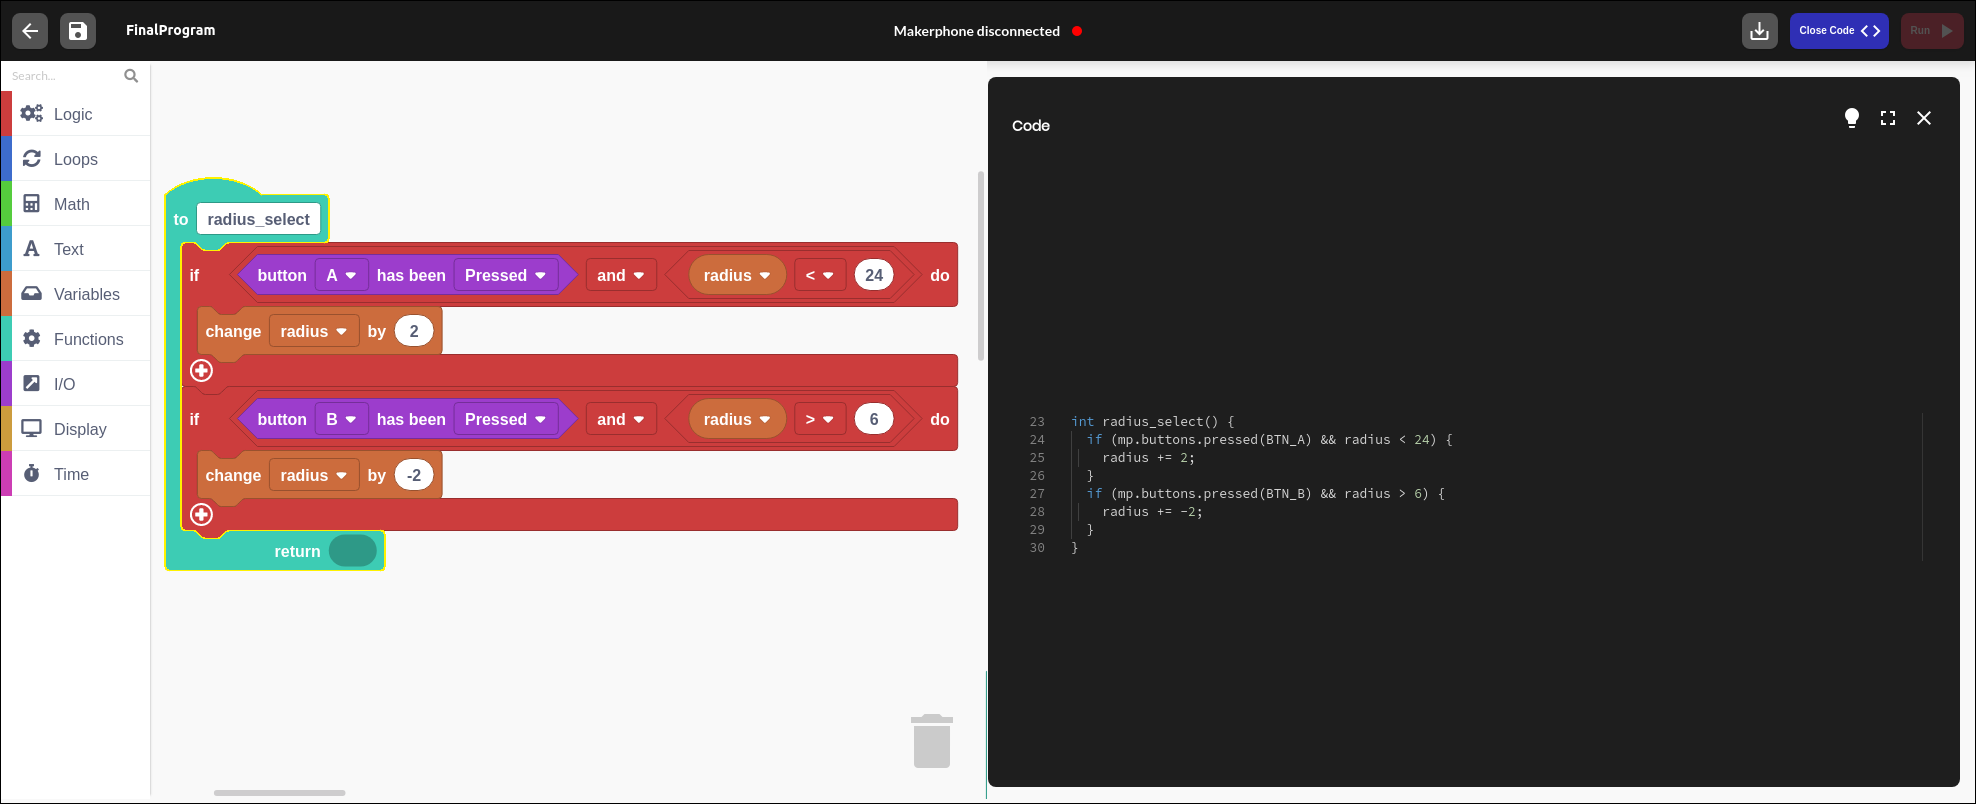Click the workspace vertical scrollbar
The image size is (1976, 804).
(x=981, y=266)
